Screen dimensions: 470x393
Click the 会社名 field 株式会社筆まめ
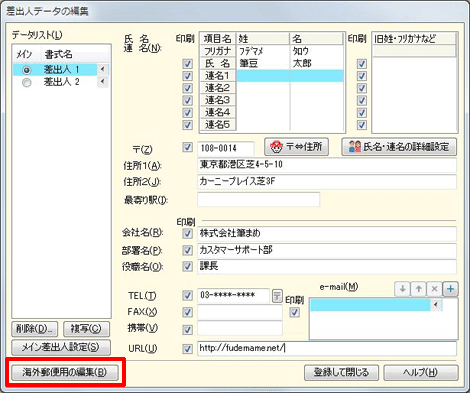click(327, 234)
